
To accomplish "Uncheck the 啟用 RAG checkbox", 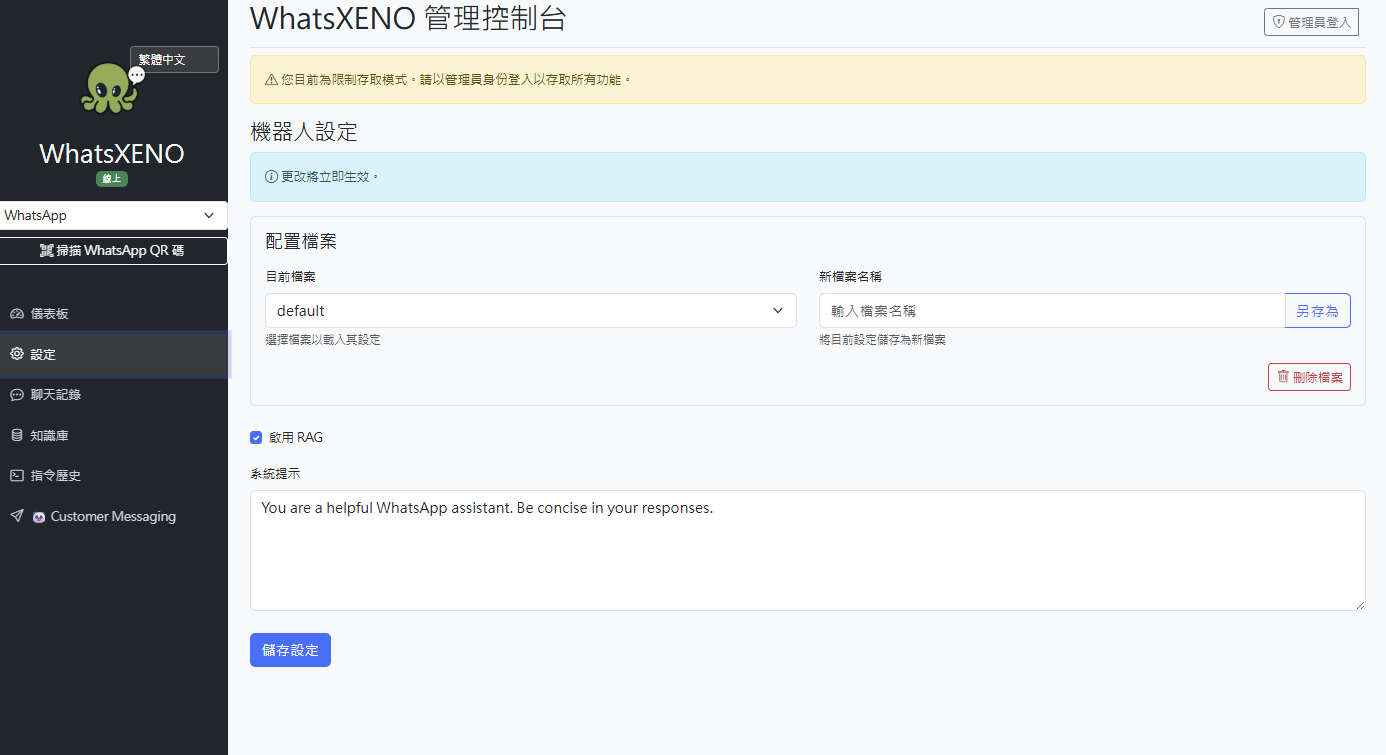I will (x=256, y=437).
